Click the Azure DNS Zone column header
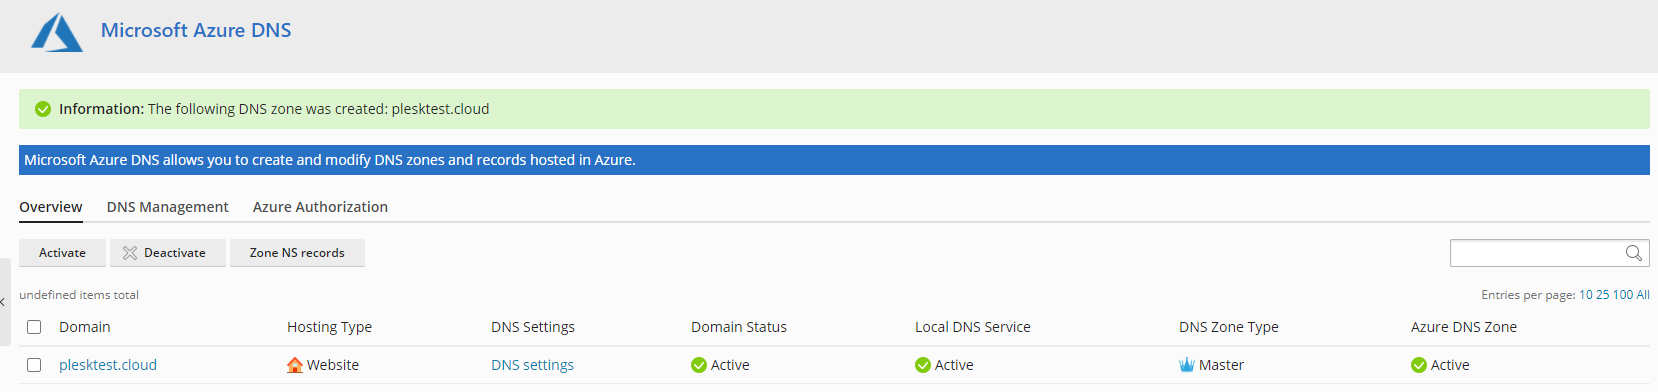The height and width of the screenshot is (392, 1658). [1464, 327]
